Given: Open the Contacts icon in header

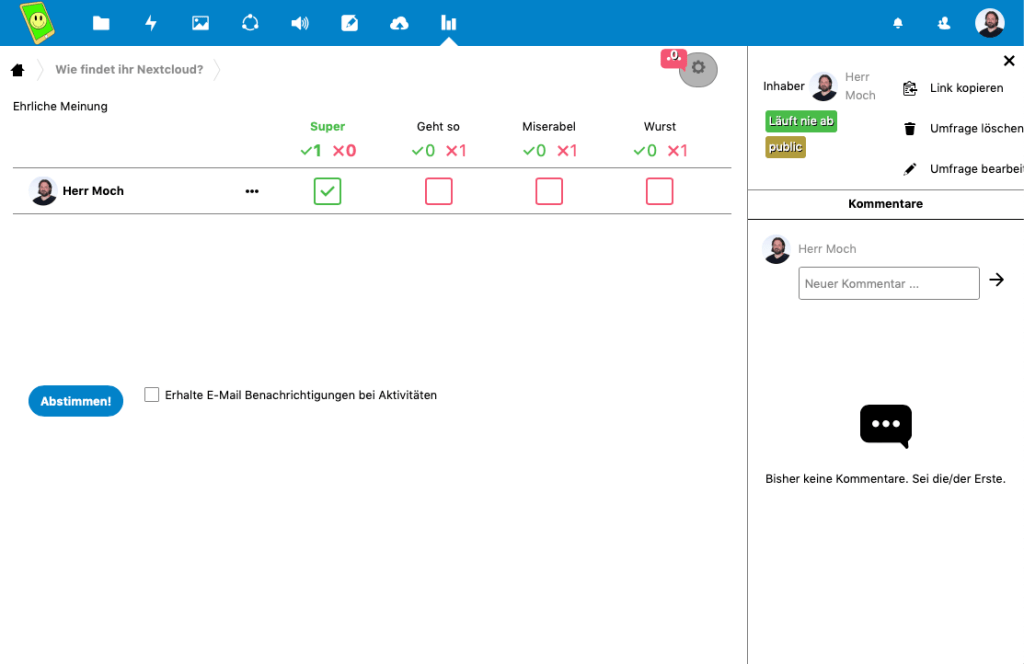Looking at the screenshot, I should (x=943, y=23).
